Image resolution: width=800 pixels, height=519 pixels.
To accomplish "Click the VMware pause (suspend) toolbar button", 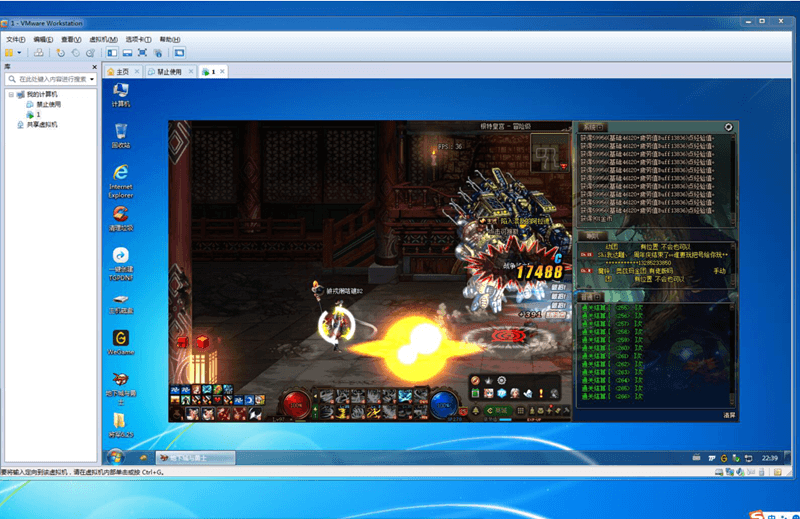I will tap(9, 53).
